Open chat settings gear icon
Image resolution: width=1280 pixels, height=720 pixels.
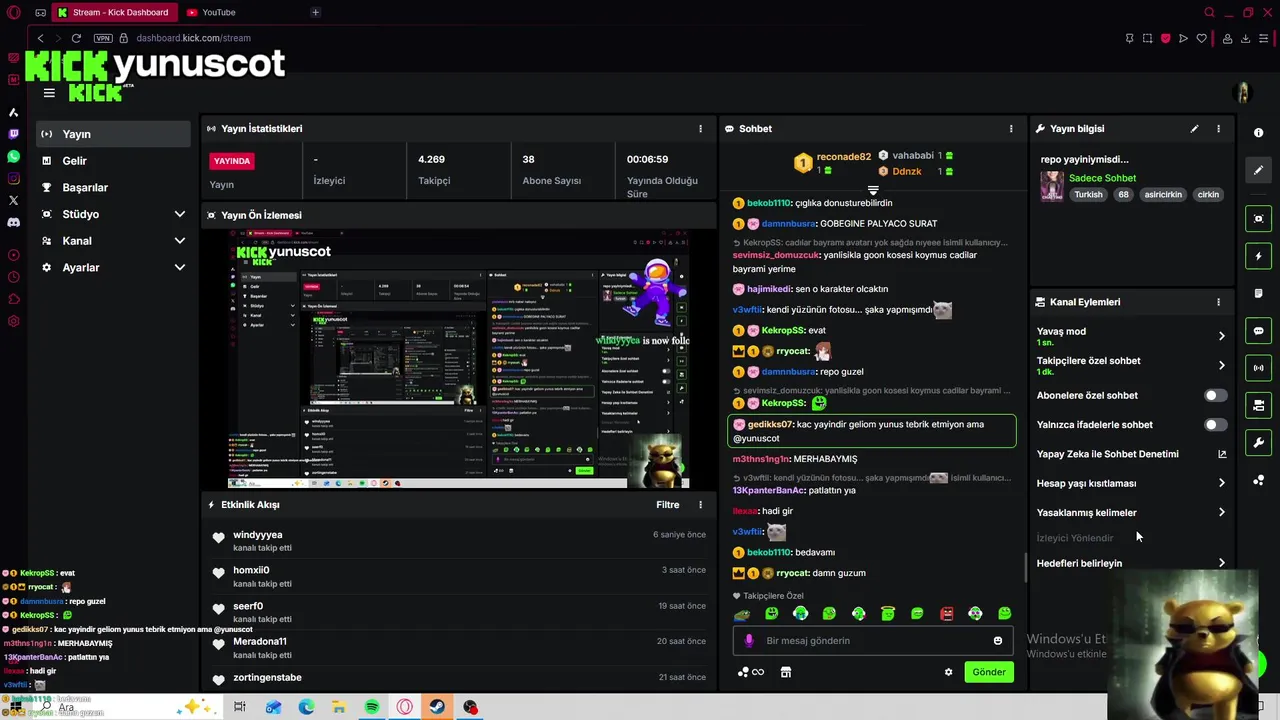point(948,672)
